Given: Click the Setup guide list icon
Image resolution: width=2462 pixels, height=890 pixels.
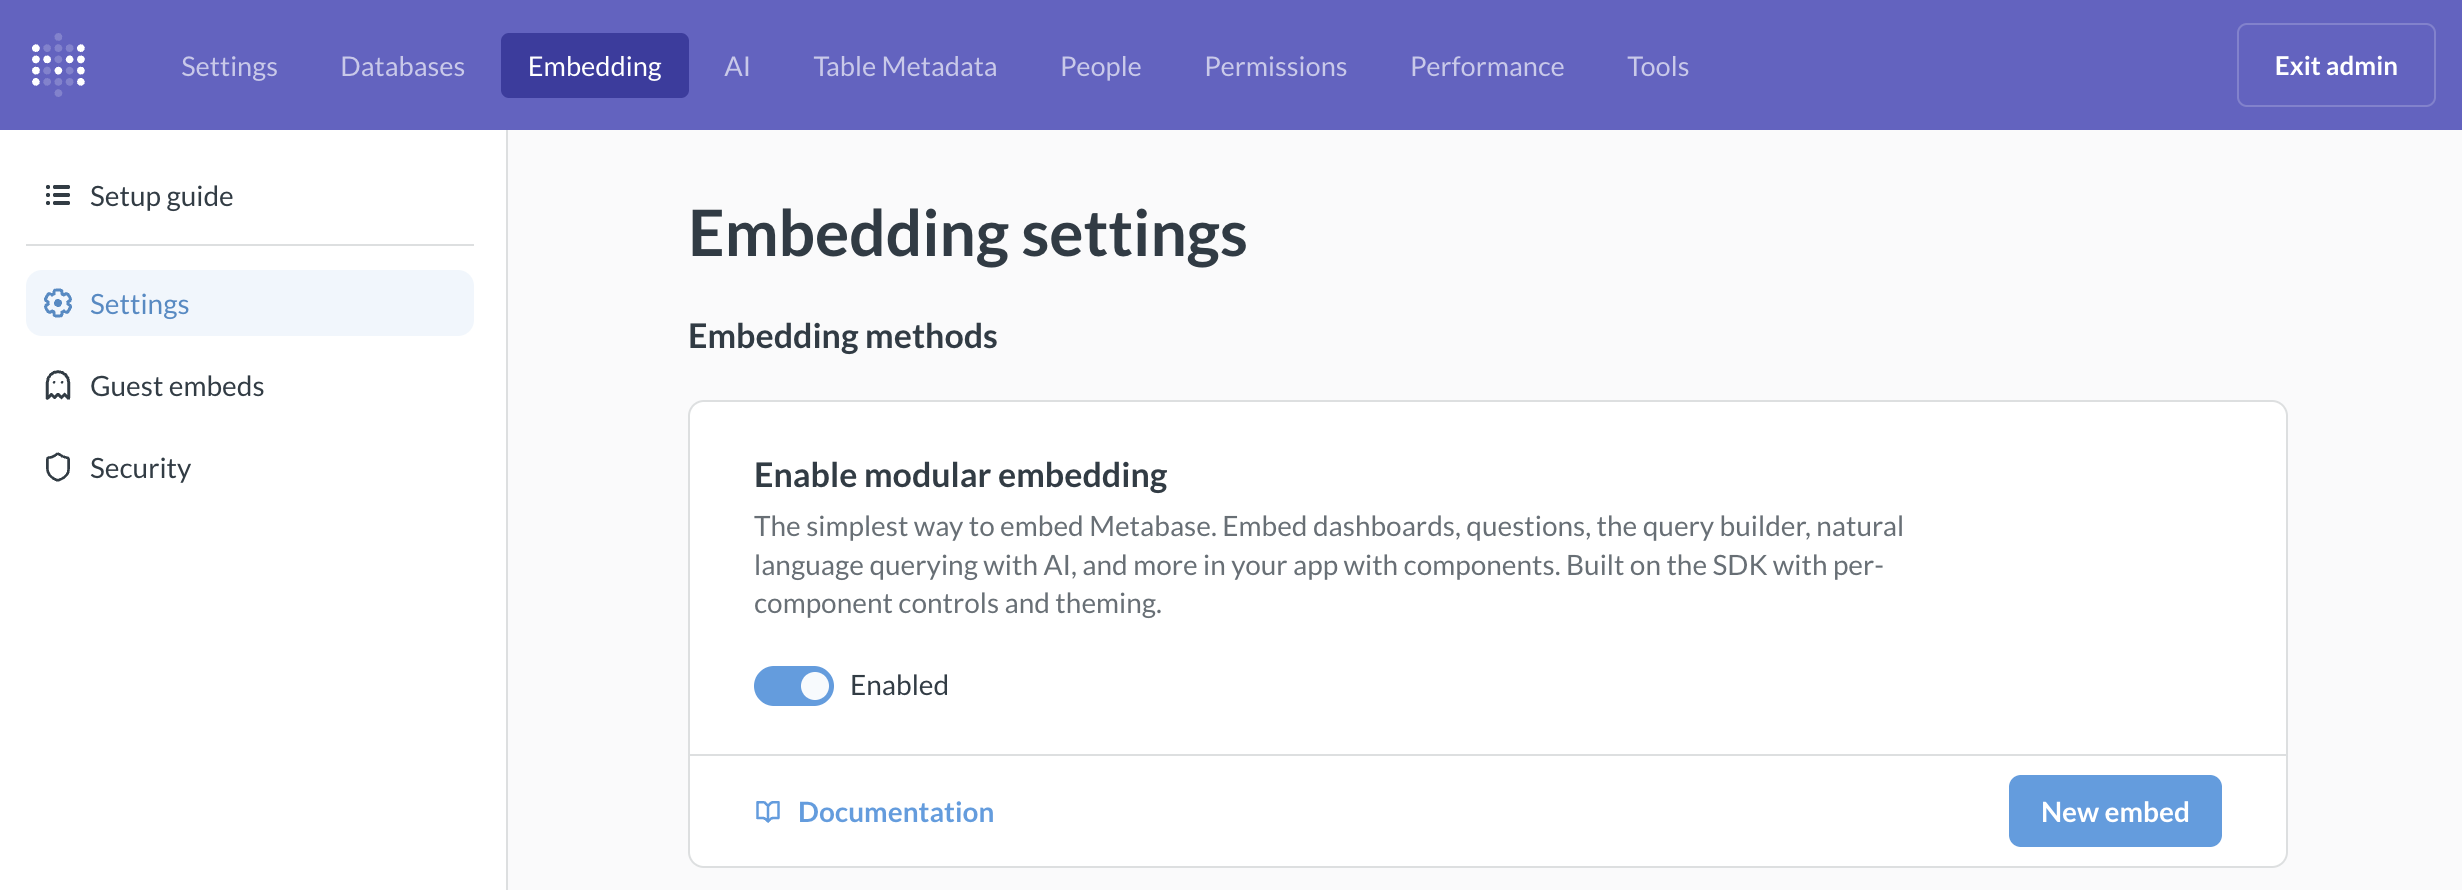Looking at the screenshot, I should 57,195.
